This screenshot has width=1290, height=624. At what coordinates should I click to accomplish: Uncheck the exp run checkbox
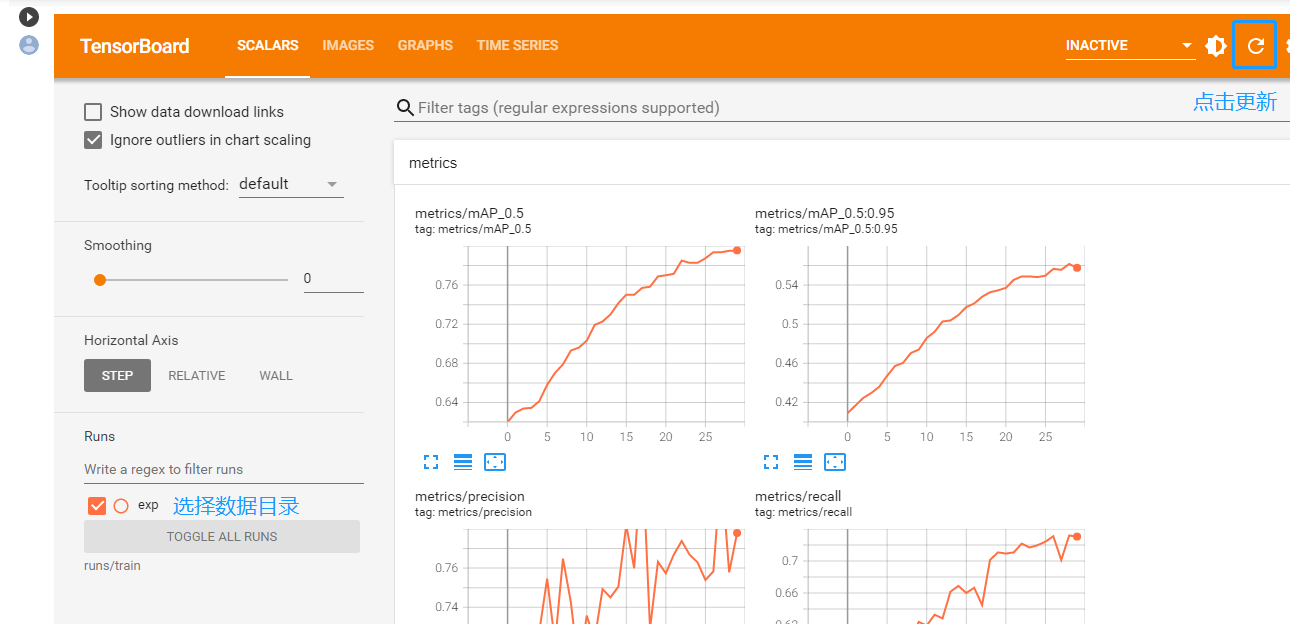(97, 506)
